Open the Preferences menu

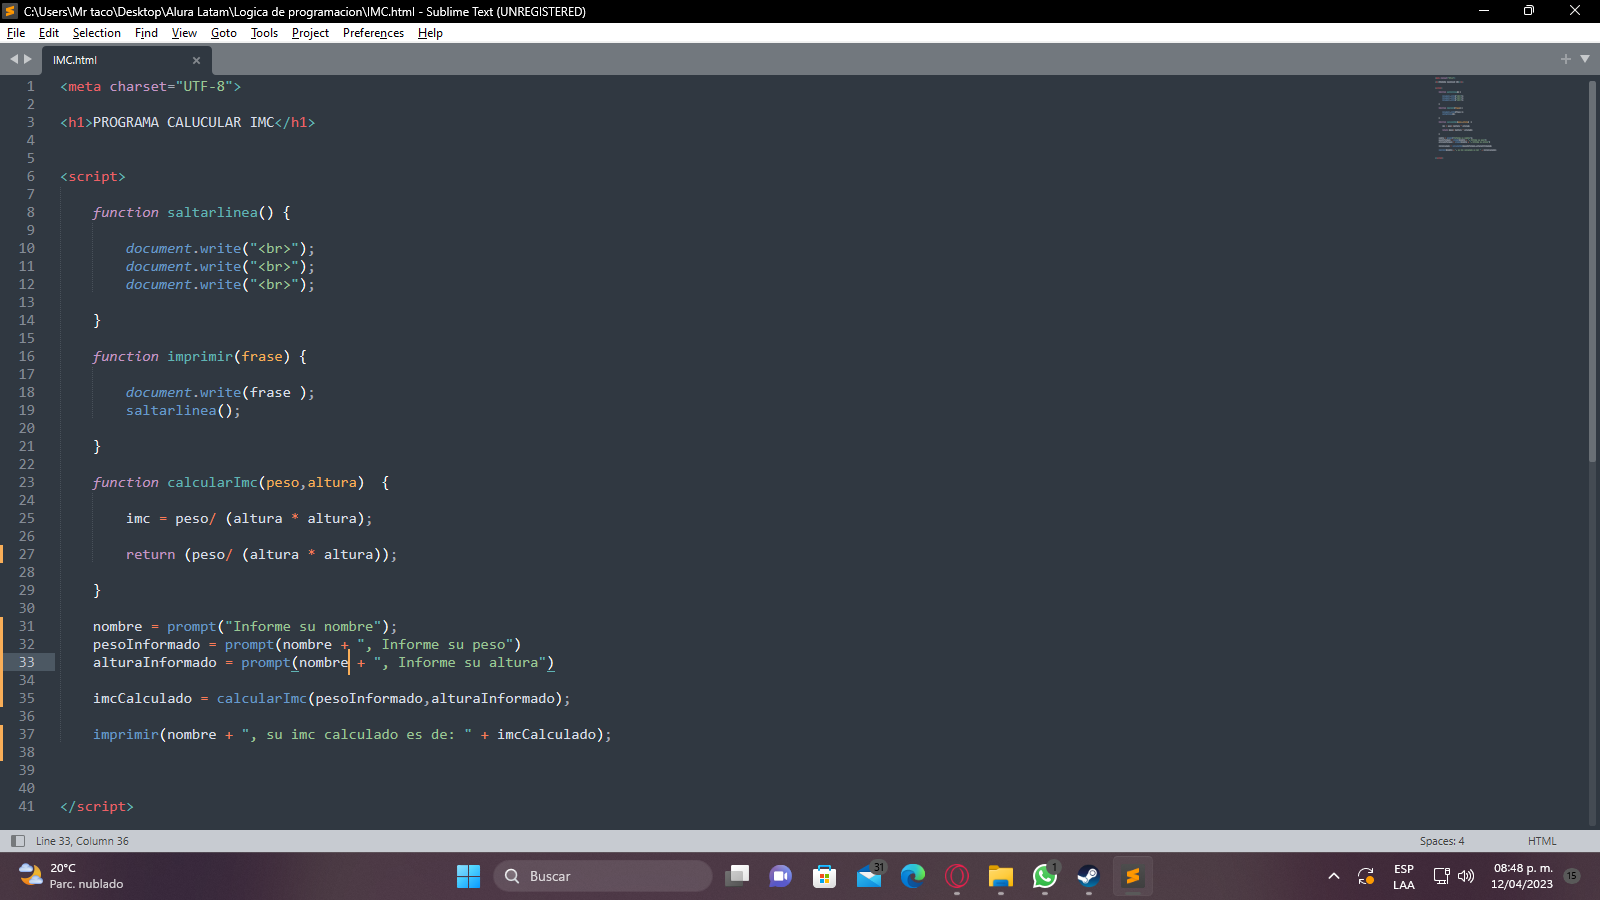tap(373, 33)
